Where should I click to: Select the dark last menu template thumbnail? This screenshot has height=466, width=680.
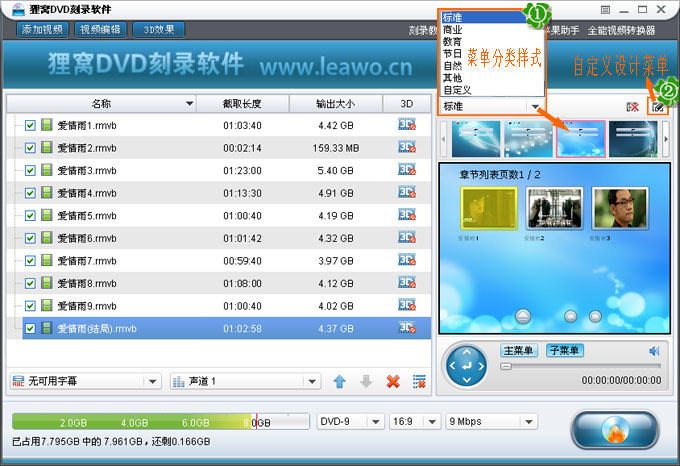click(x=633, y=139)
